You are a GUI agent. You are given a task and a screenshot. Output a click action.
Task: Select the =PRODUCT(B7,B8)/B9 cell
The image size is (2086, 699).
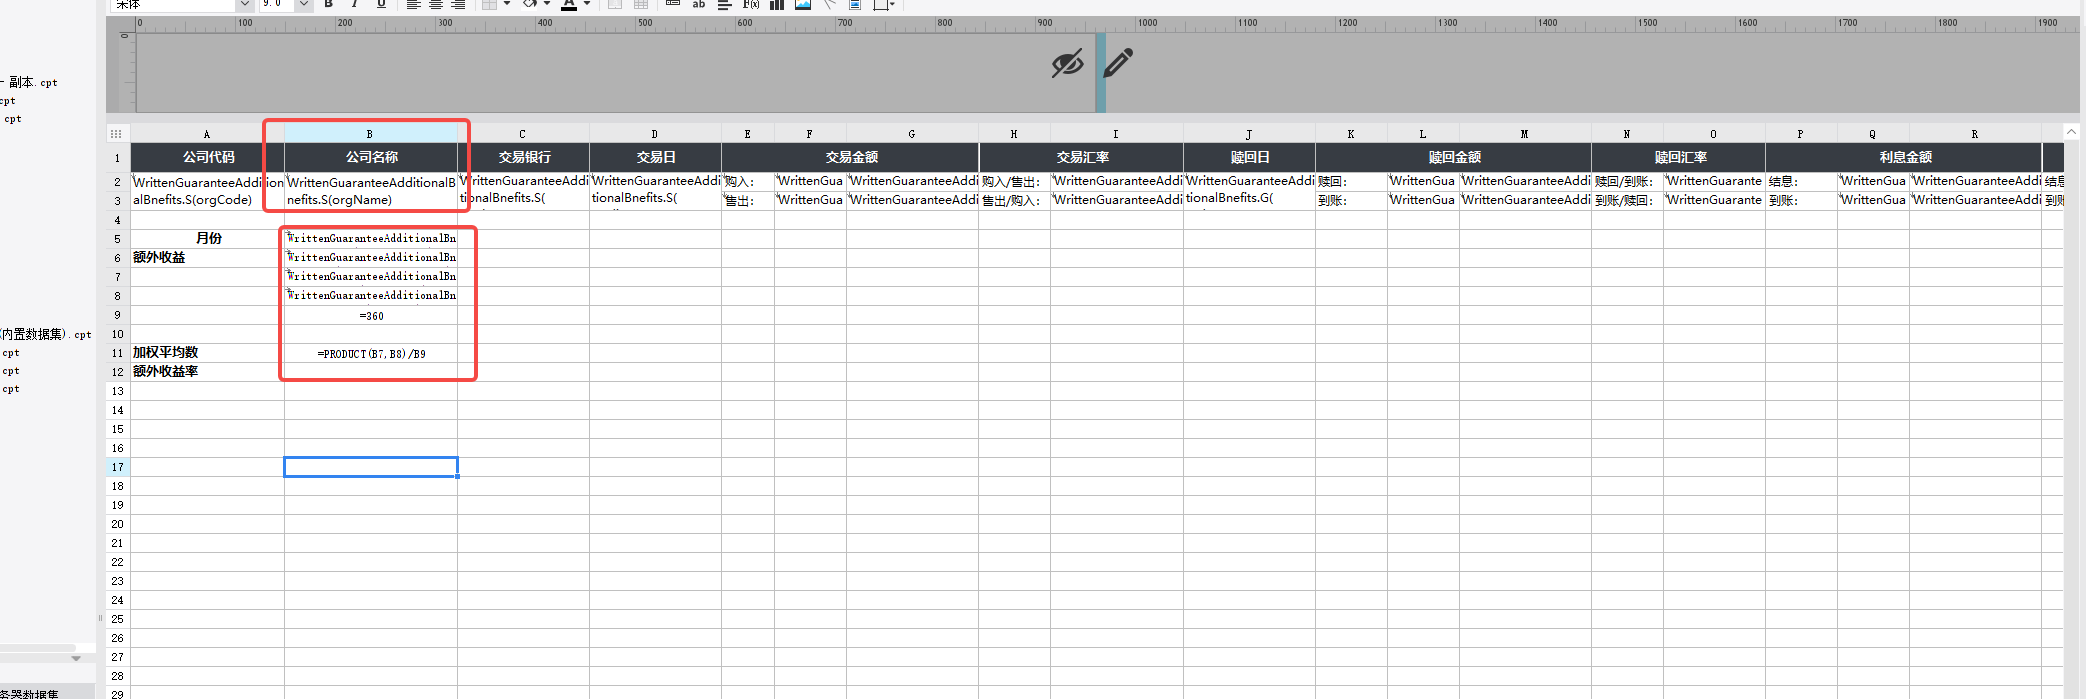pyautogui.click(x=371, y=354)
